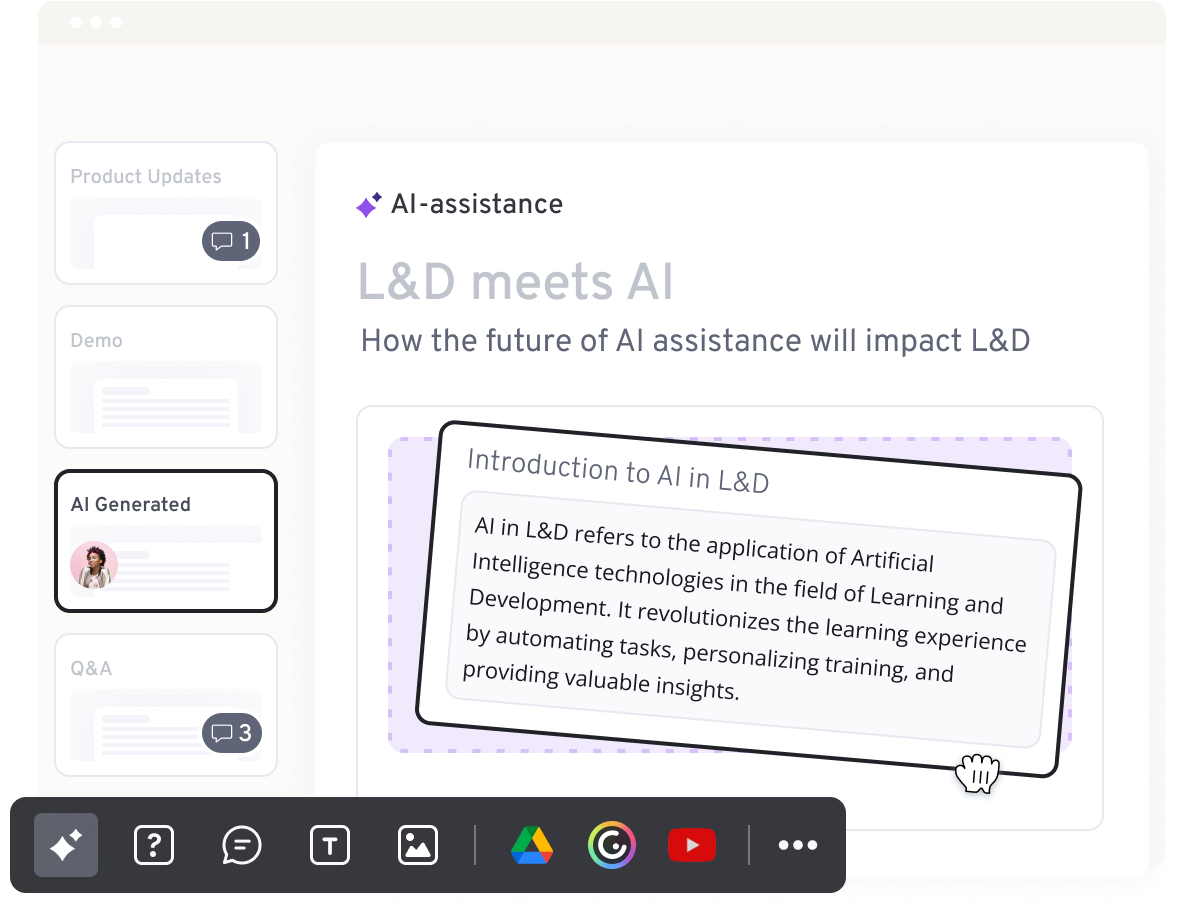Click the comment badge showing 3 on Q&A
This screenshot has width=1200, height=901.
pos(231,732)
